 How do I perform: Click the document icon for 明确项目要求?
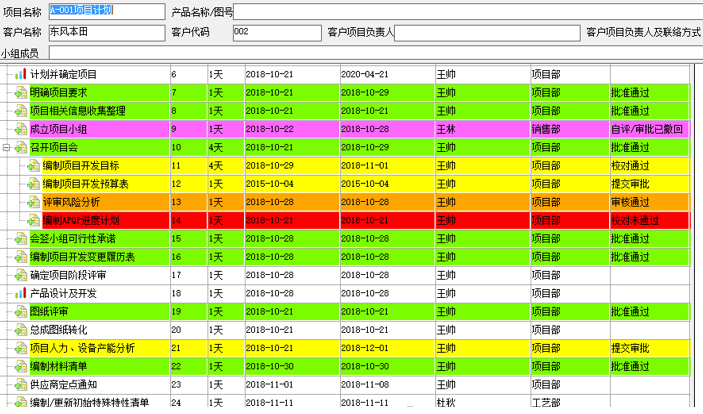(x=21, y=92)
